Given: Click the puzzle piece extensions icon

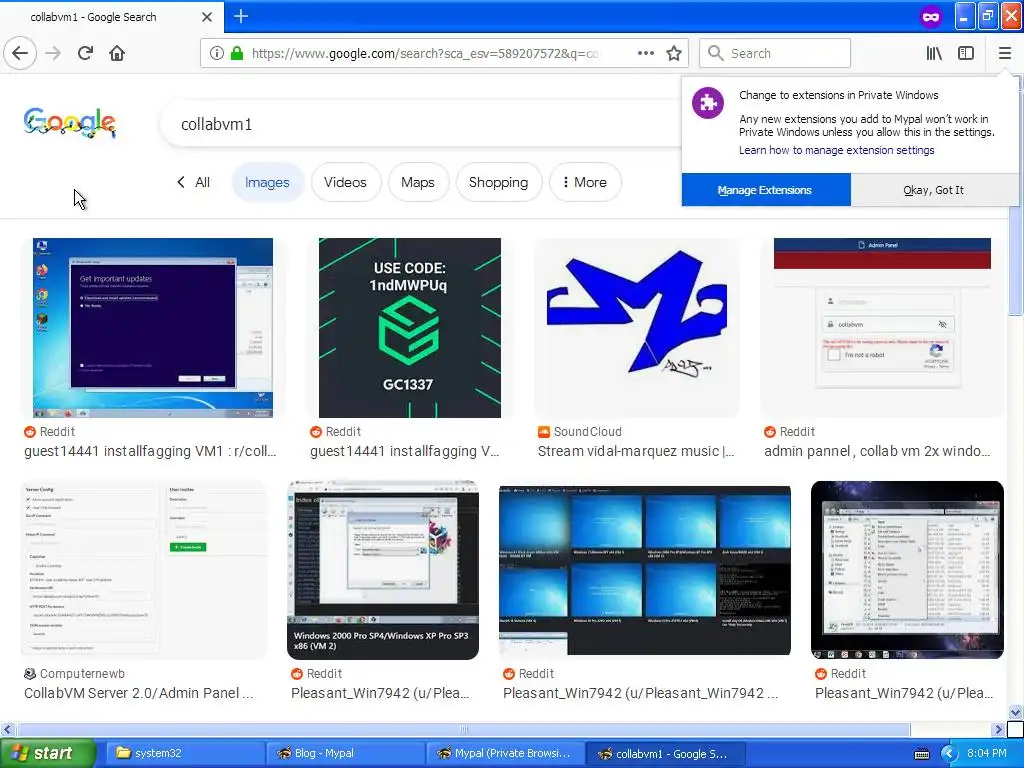Looking at the screenshot, I should [x=708, y=103].
